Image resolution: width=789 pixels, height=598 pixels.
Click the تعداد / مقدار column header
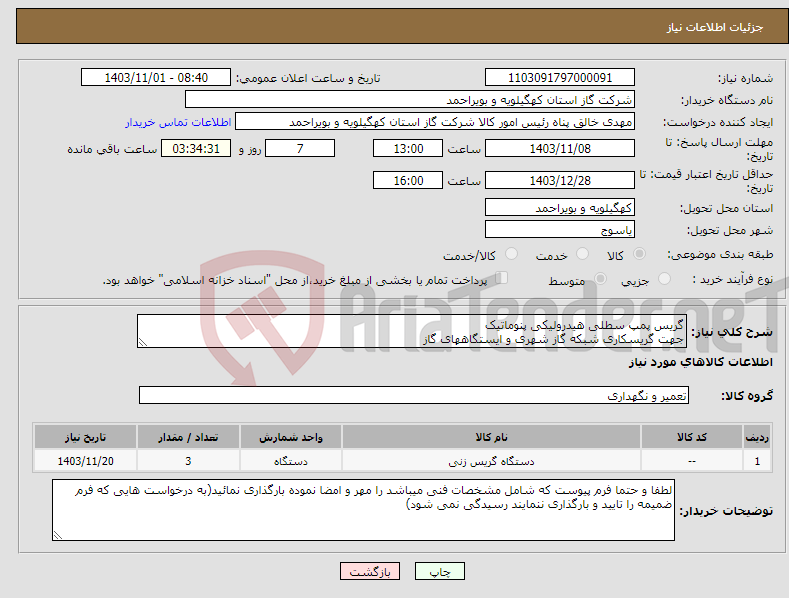(188, 437)
